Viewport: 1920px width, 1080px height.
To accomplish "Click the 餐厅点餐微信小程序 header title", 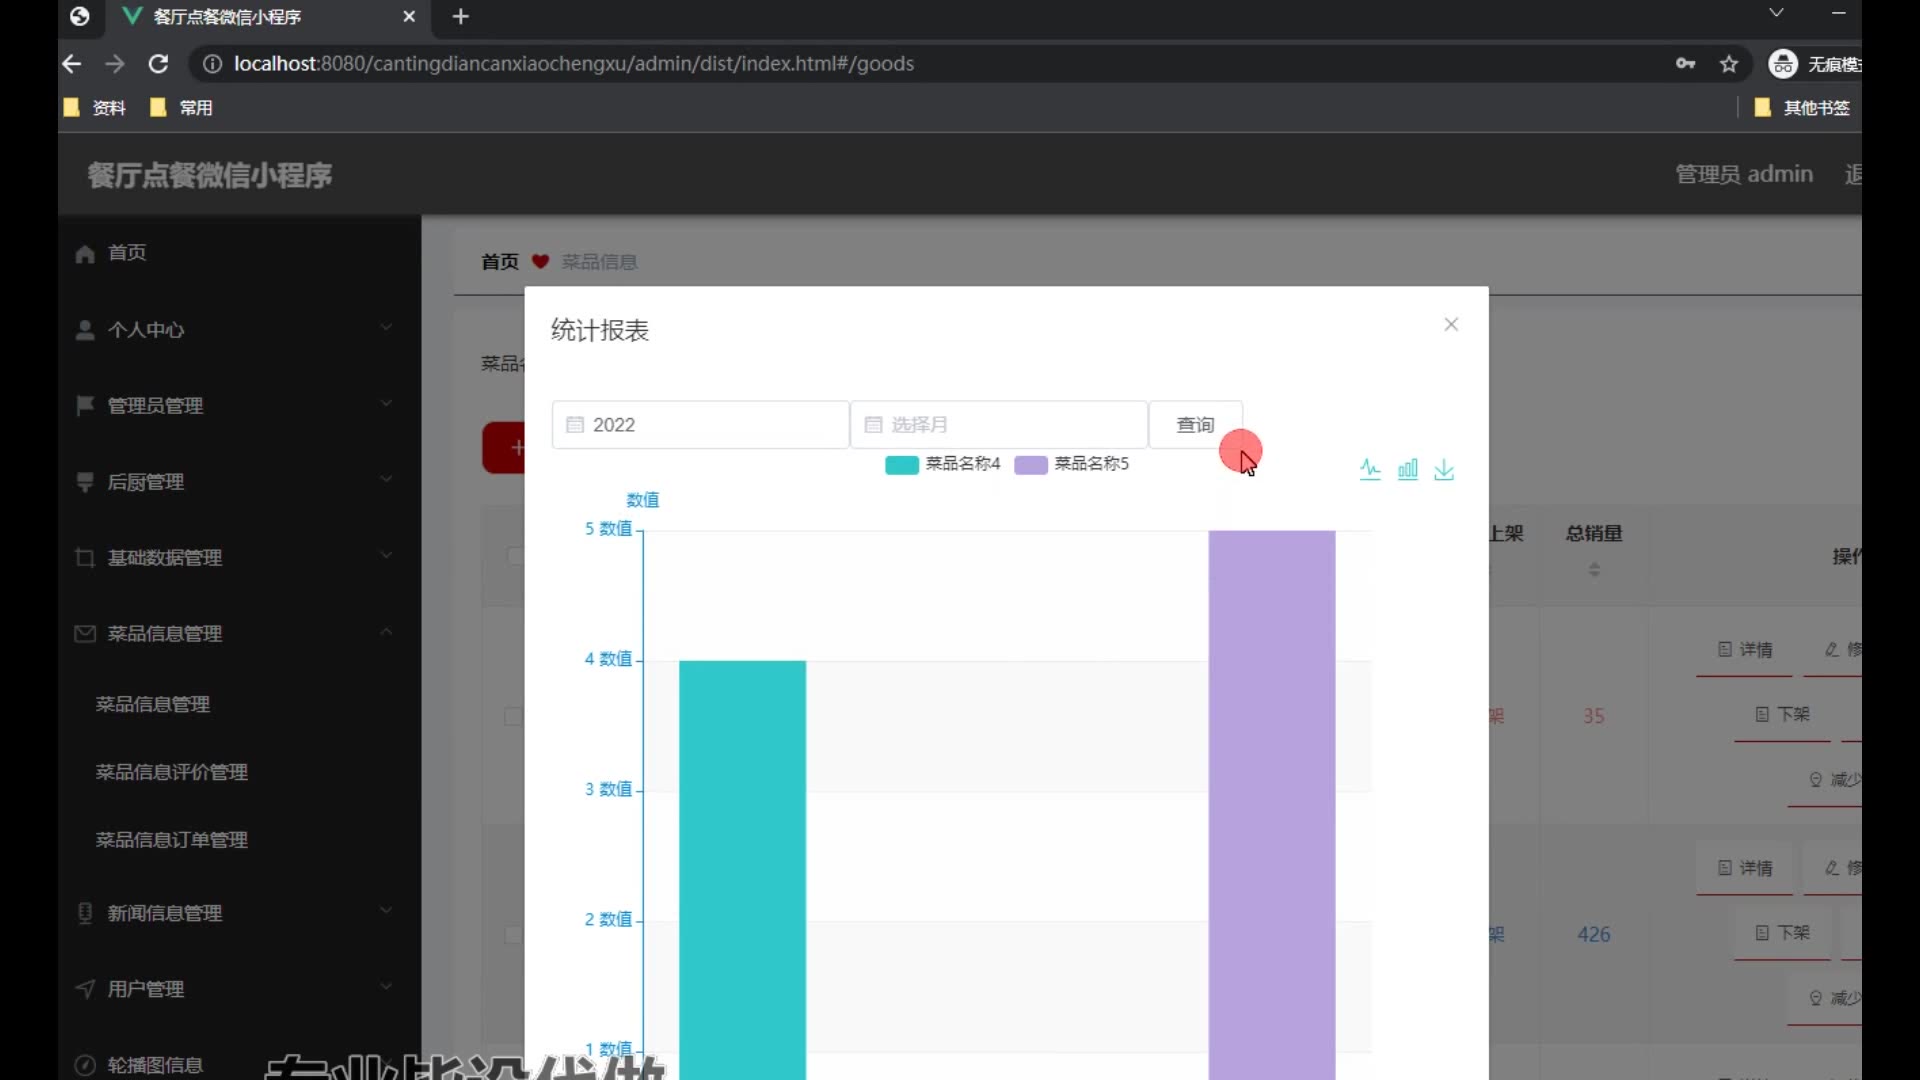I will pos(209,175).
